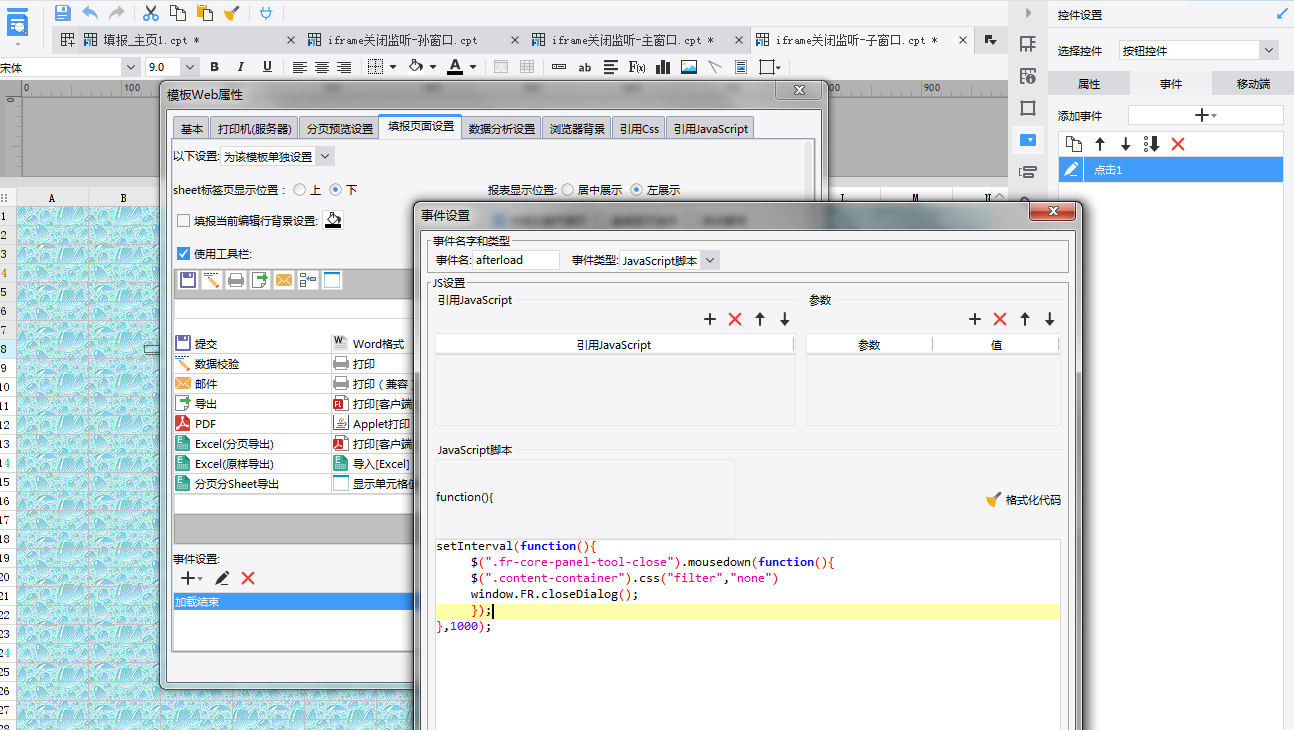The image size is (1294, 730).
Task: Uncheck the 使用工具栏 checkbox
Action: pyautogui.click(x=183, y=253)
